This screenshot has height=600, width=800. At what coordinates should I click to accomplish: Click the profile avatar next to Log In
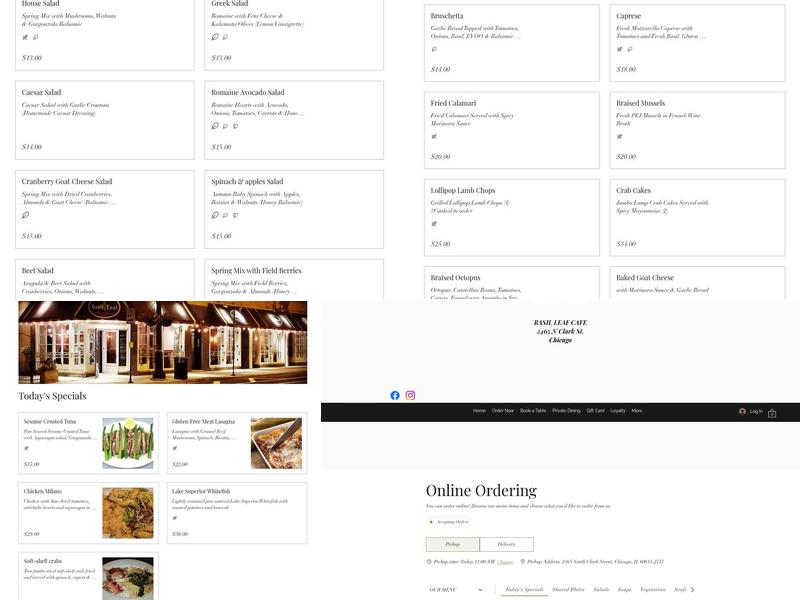point(742,410)
